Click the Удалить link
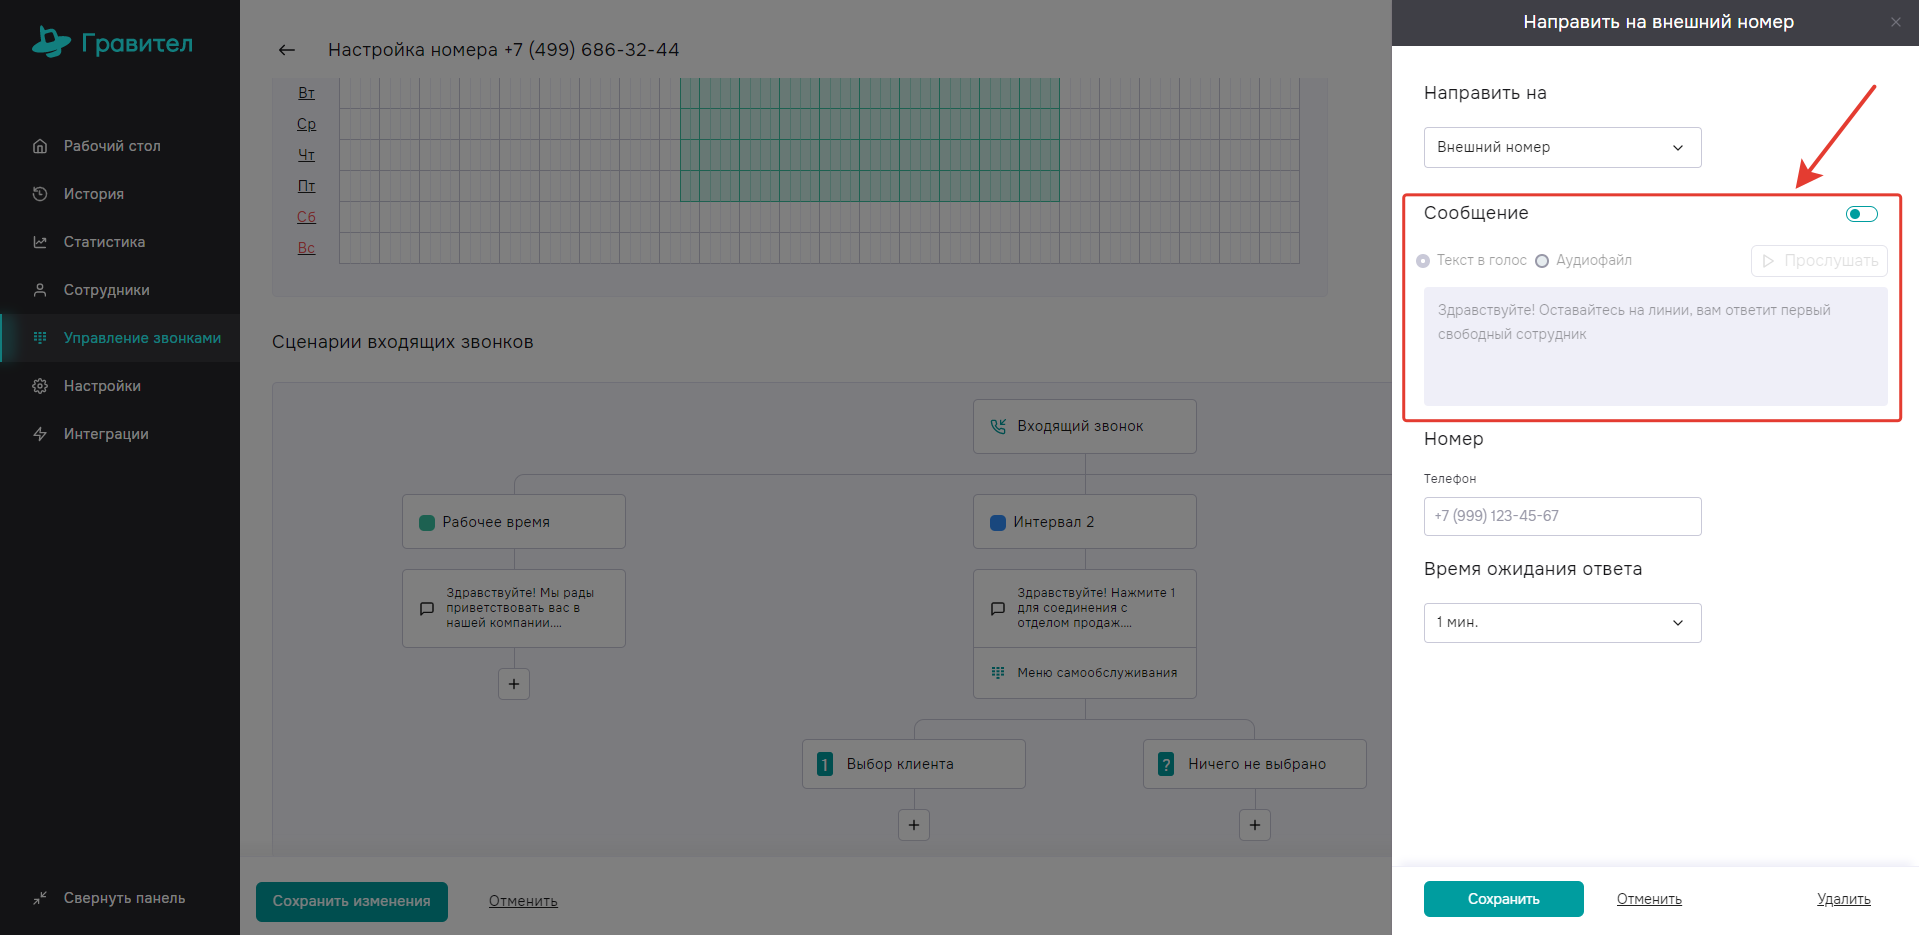The width and height of the screenshot is (1919, 935). [x=1843, y=899]
